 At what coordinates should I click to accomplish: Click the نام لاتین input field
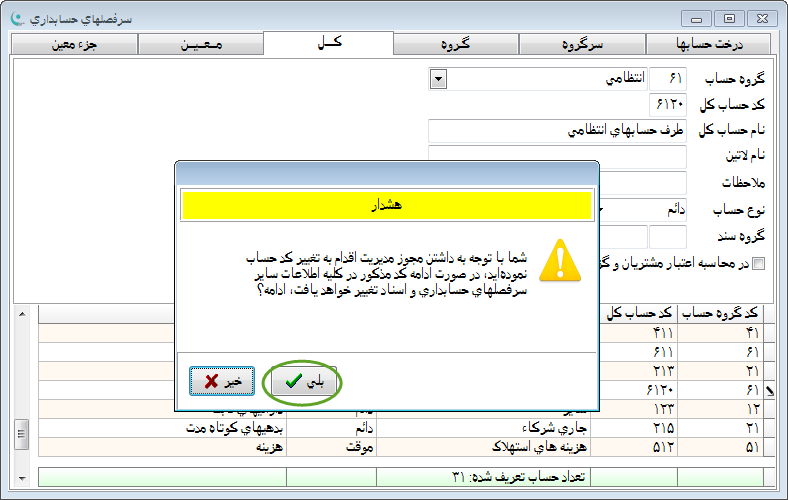coord(557,157)
